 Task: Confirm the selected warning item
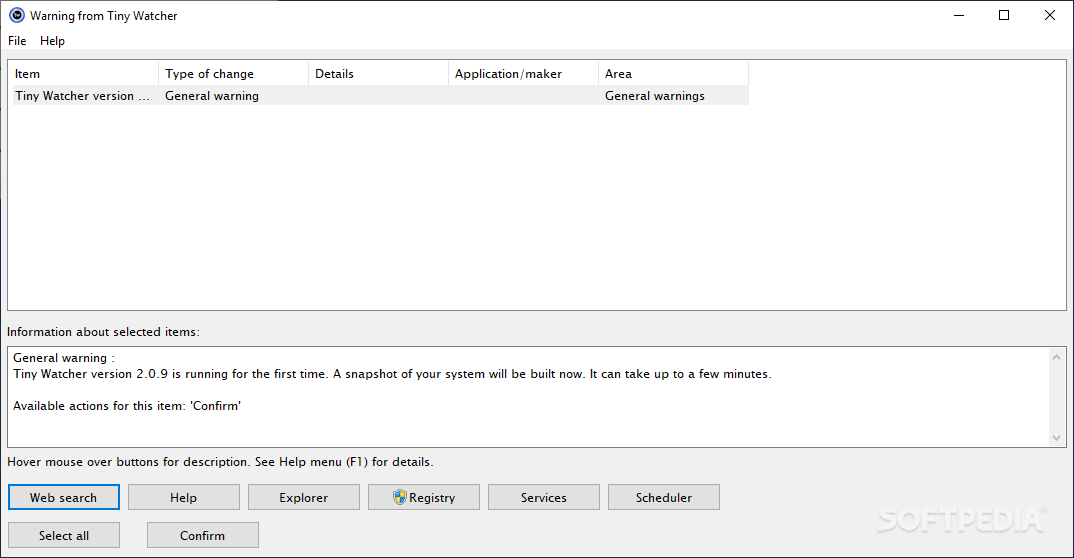[x=203, y=535]
